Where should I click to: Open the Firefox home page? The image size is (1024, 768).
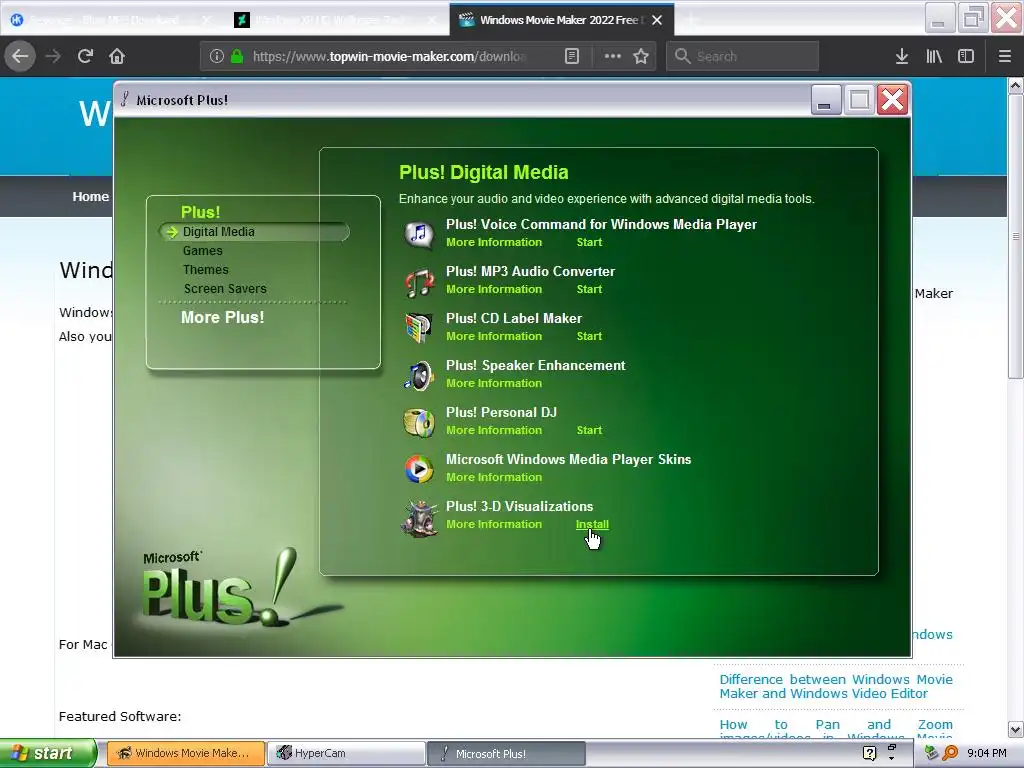(117, 56)
